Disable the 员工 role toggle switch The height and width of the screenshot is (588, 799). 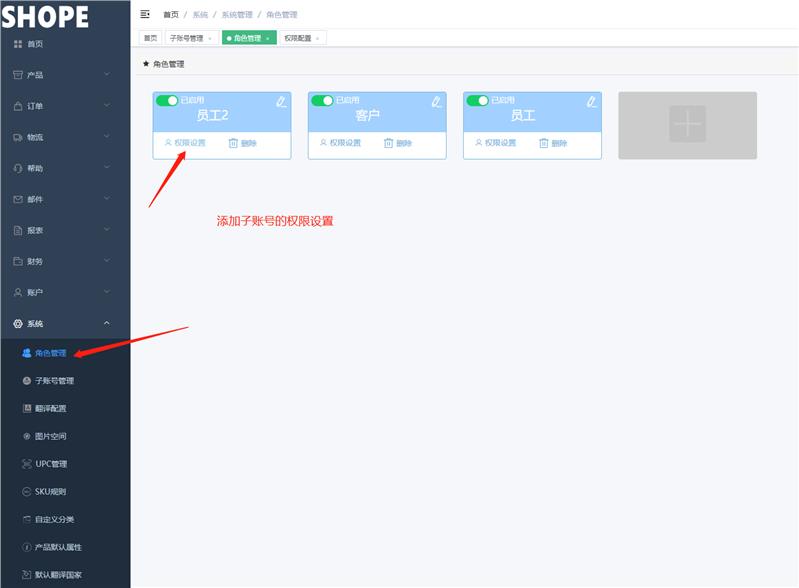tap(477, 100)
